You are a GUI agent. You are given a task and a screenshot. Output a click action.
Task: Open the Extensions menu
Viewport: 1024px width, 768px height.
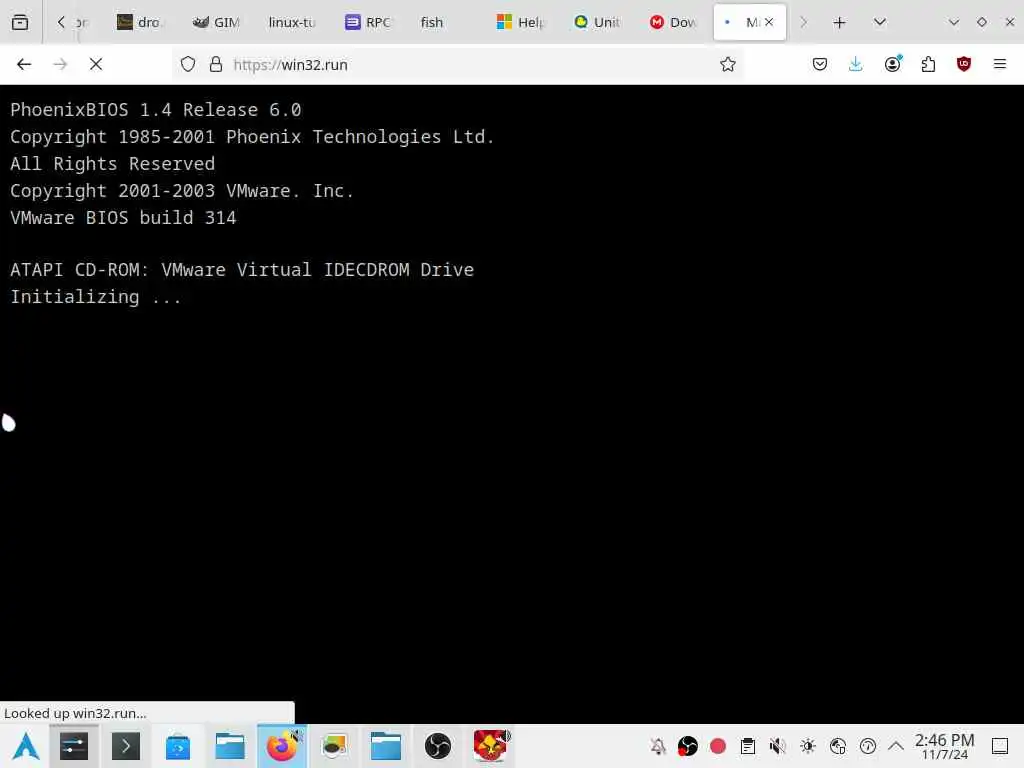[x=928, y=64]
